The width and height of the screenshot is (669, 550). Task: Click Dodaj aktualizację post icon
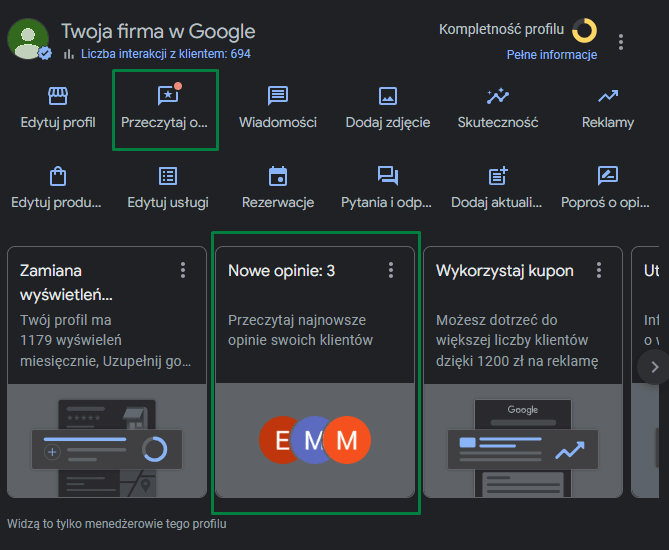[498, 176]
